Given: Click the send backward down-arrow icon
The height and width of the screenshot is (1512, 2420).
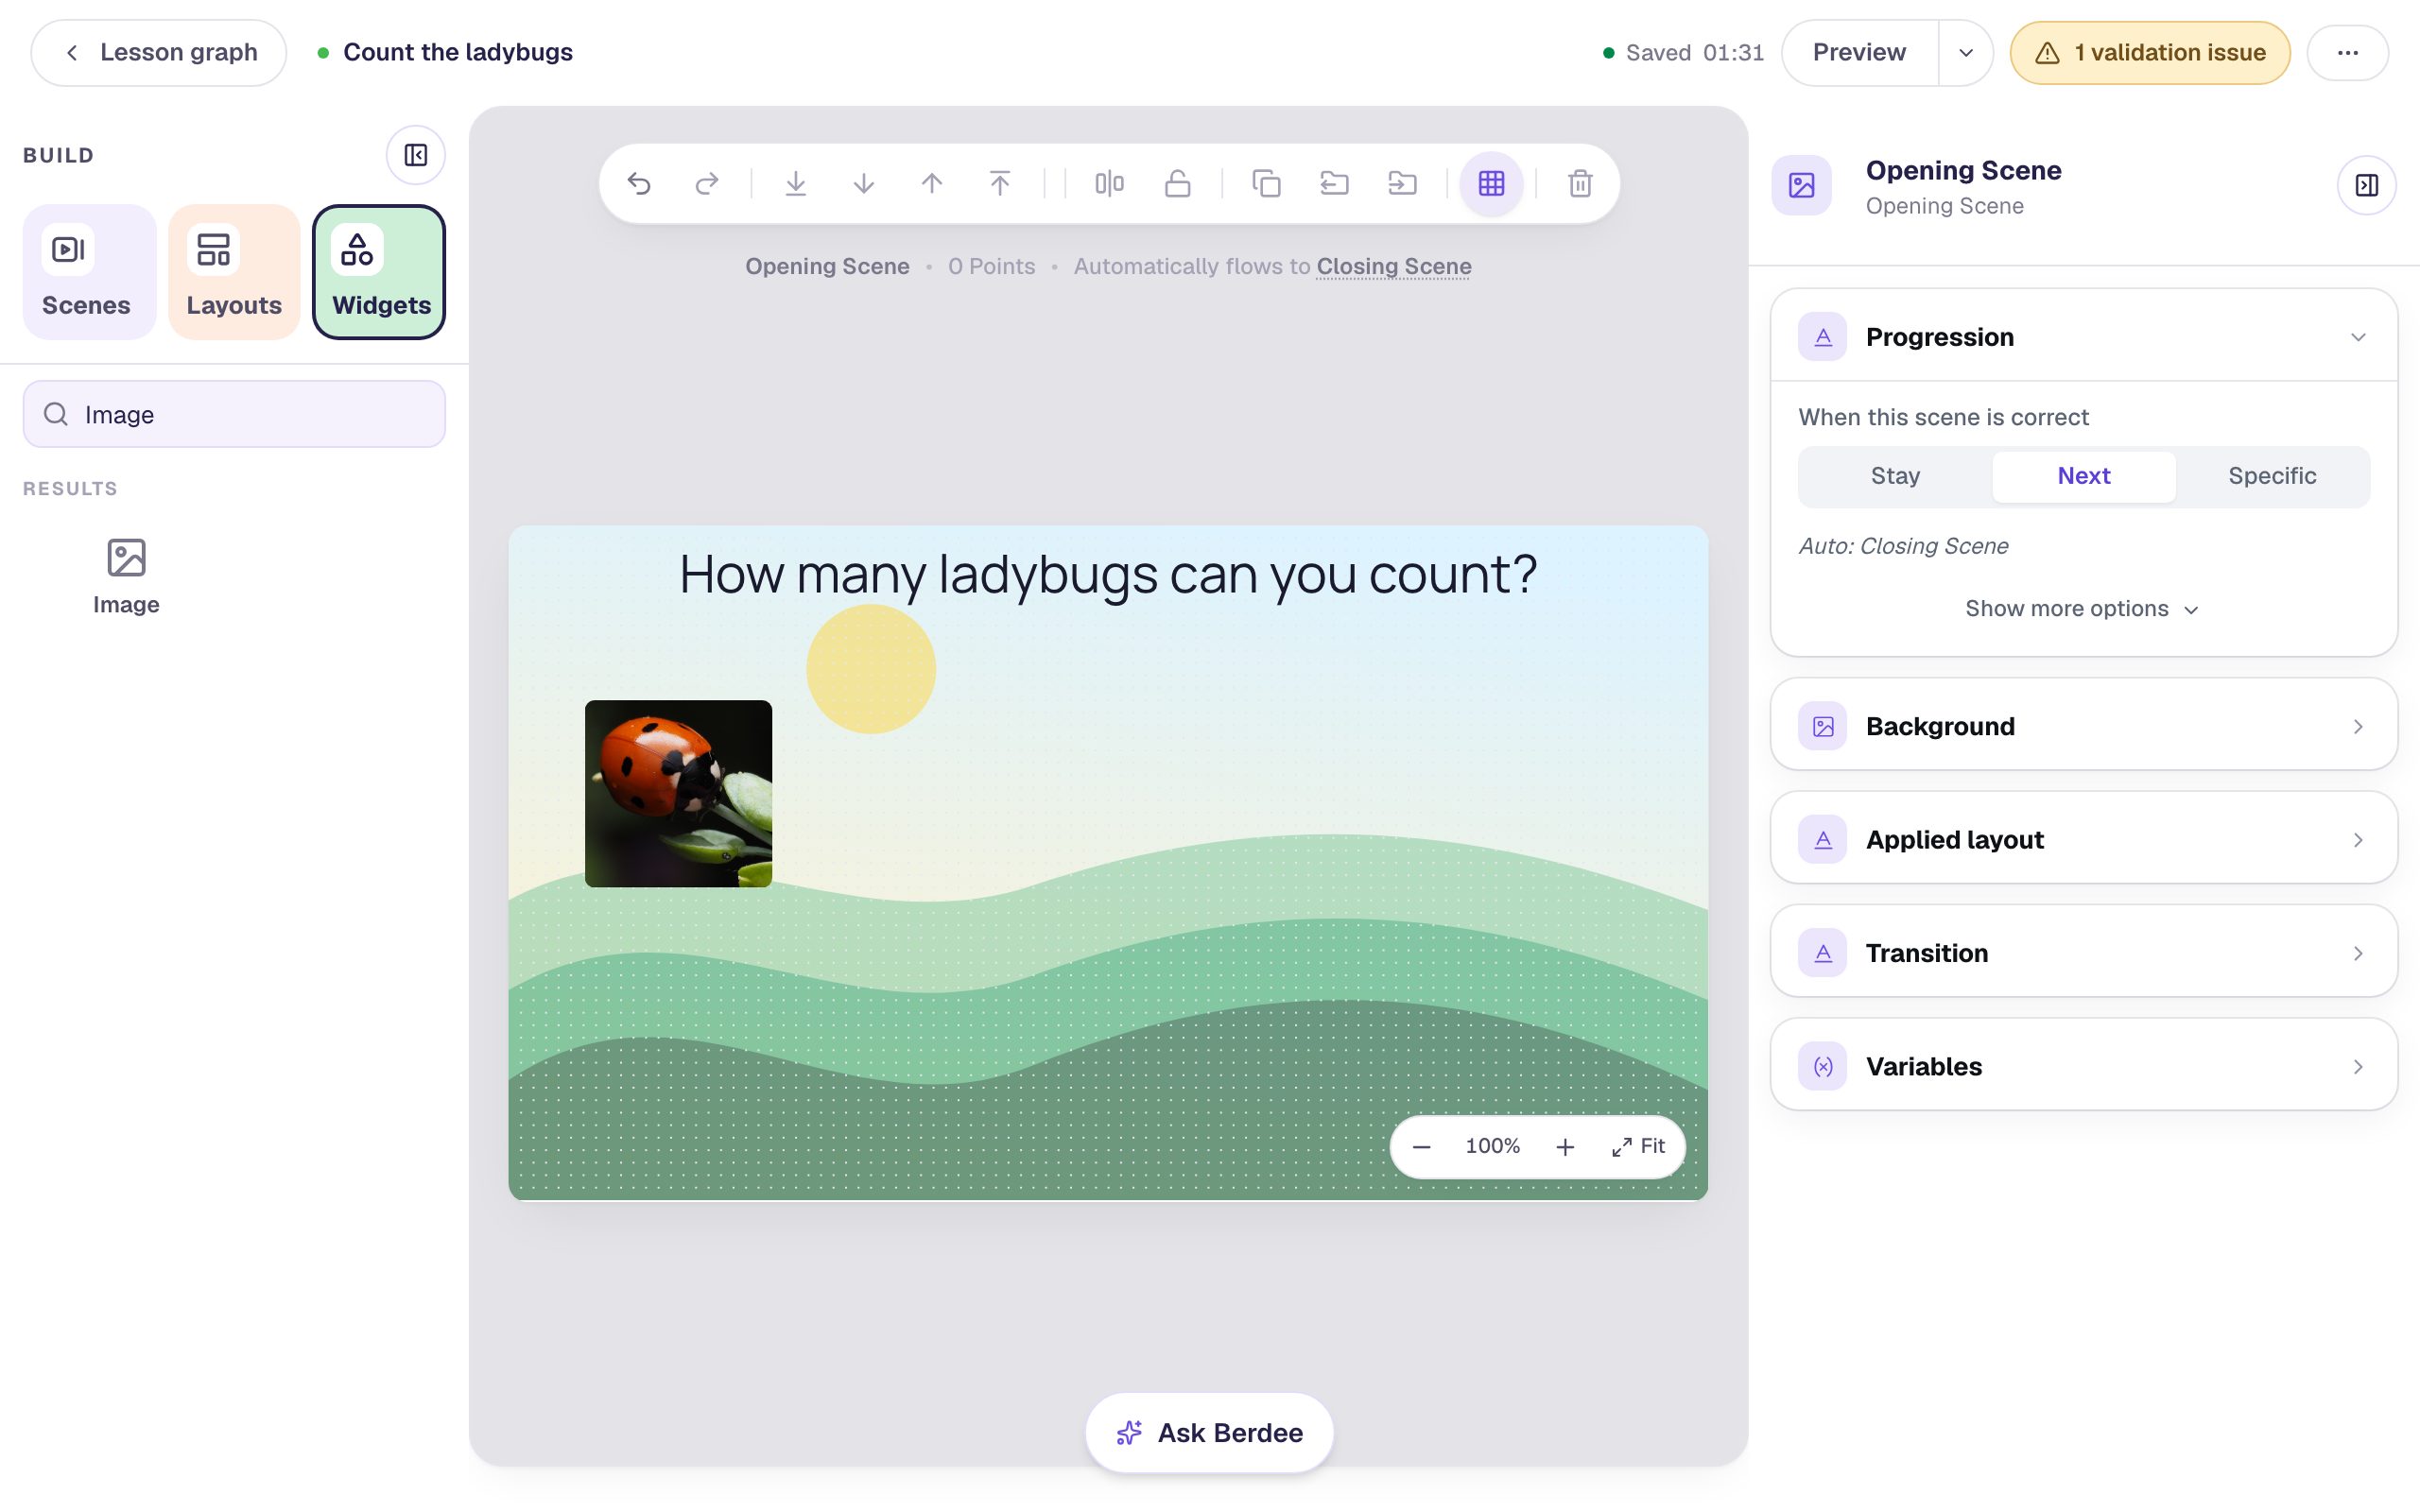Looking at the screenshot, I should coord(863,183).
